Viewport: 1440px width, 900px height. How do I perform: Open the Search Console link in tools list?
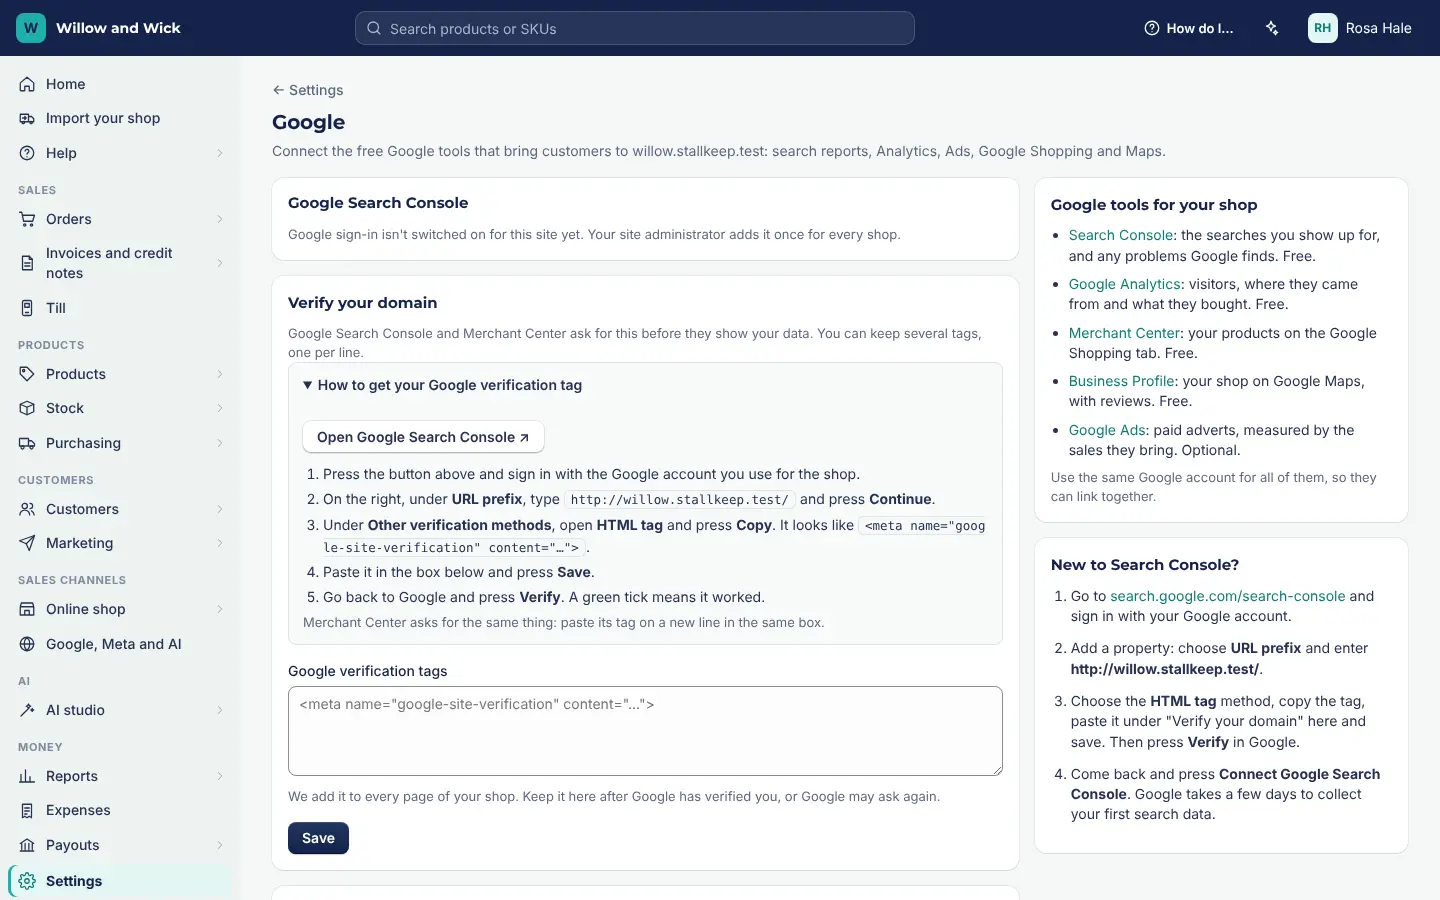pyautogui.click(x=1121, y=235)
